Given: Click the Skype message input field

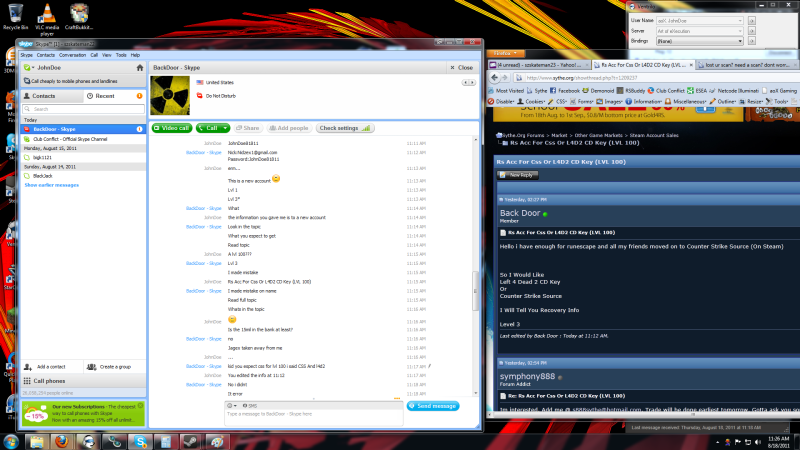Looking at the screenshot, I should [314, 417].
